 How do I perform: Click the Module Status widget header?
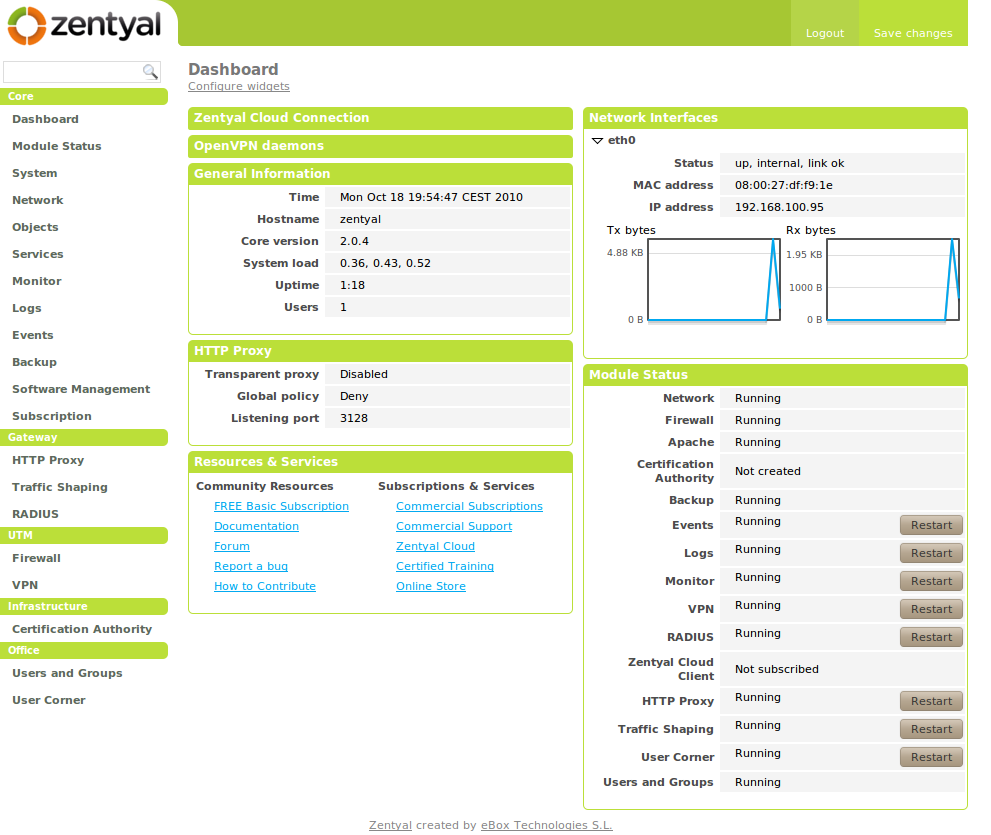(775, 375)
